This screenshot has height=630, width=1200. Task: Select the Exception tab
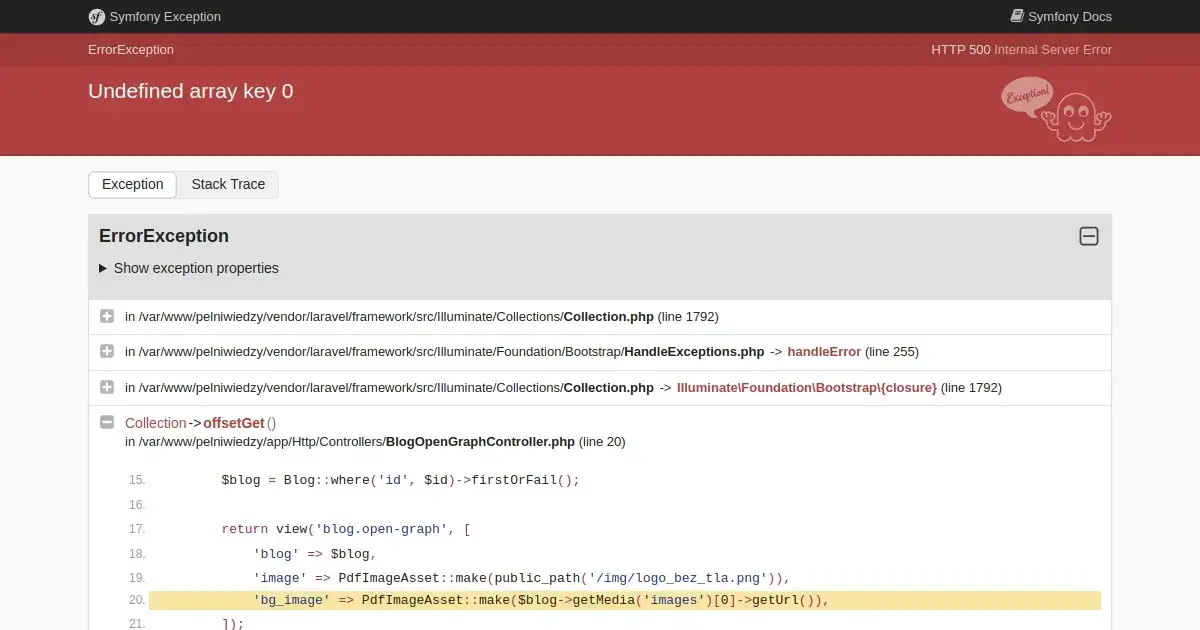(132, 184)
